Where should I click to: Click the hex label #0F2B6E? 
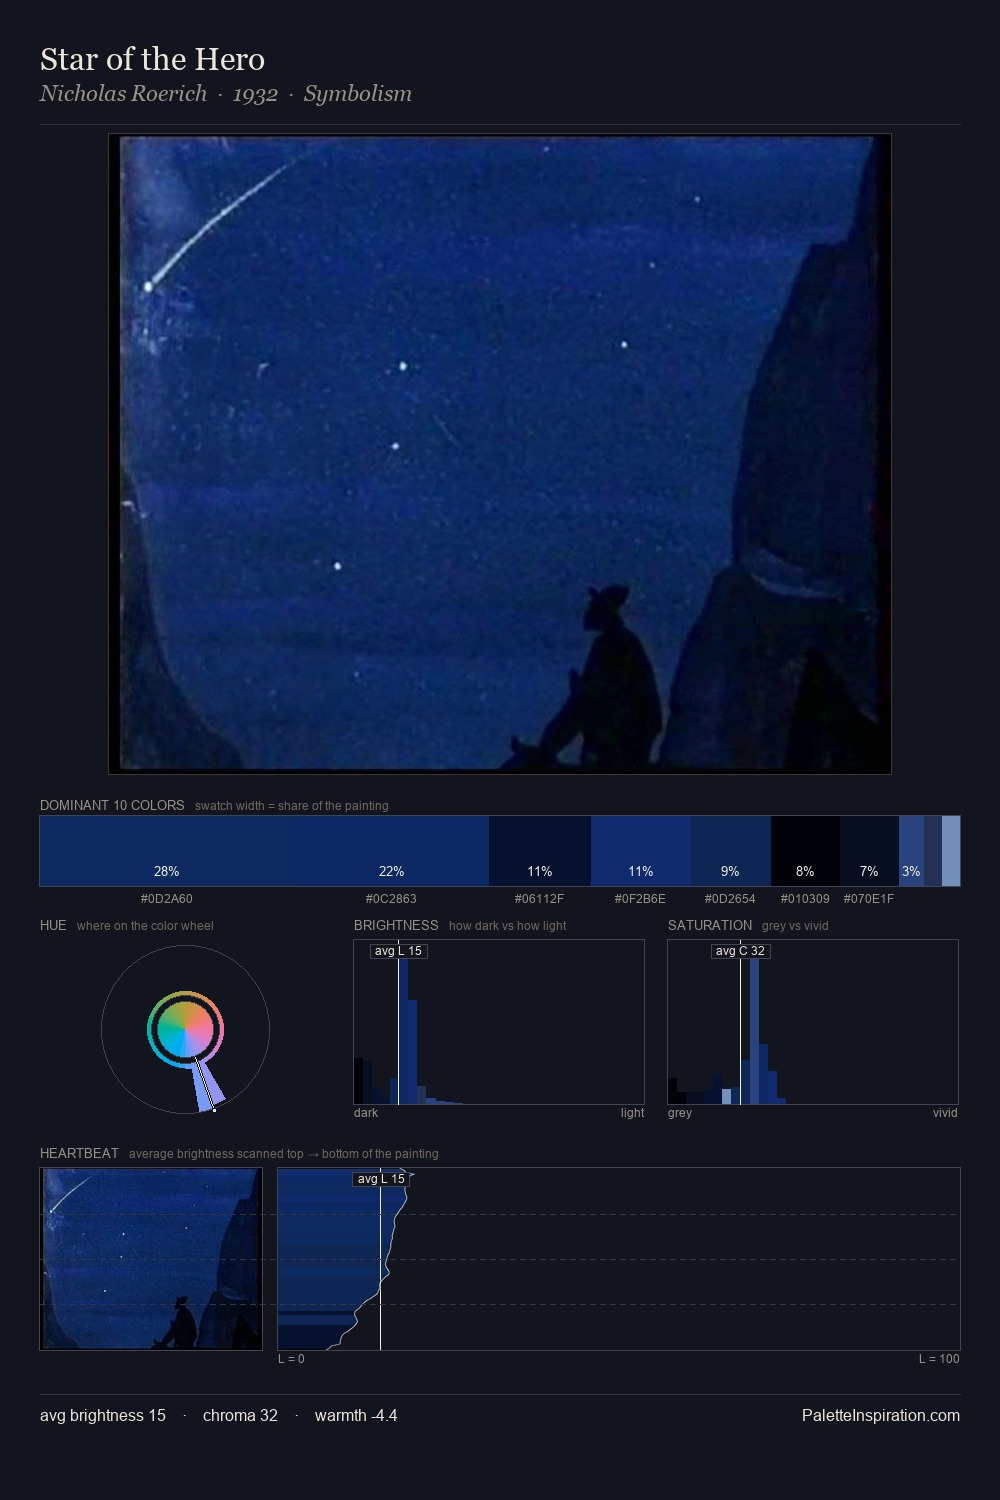pyautogui.click(x=641, y=899)
